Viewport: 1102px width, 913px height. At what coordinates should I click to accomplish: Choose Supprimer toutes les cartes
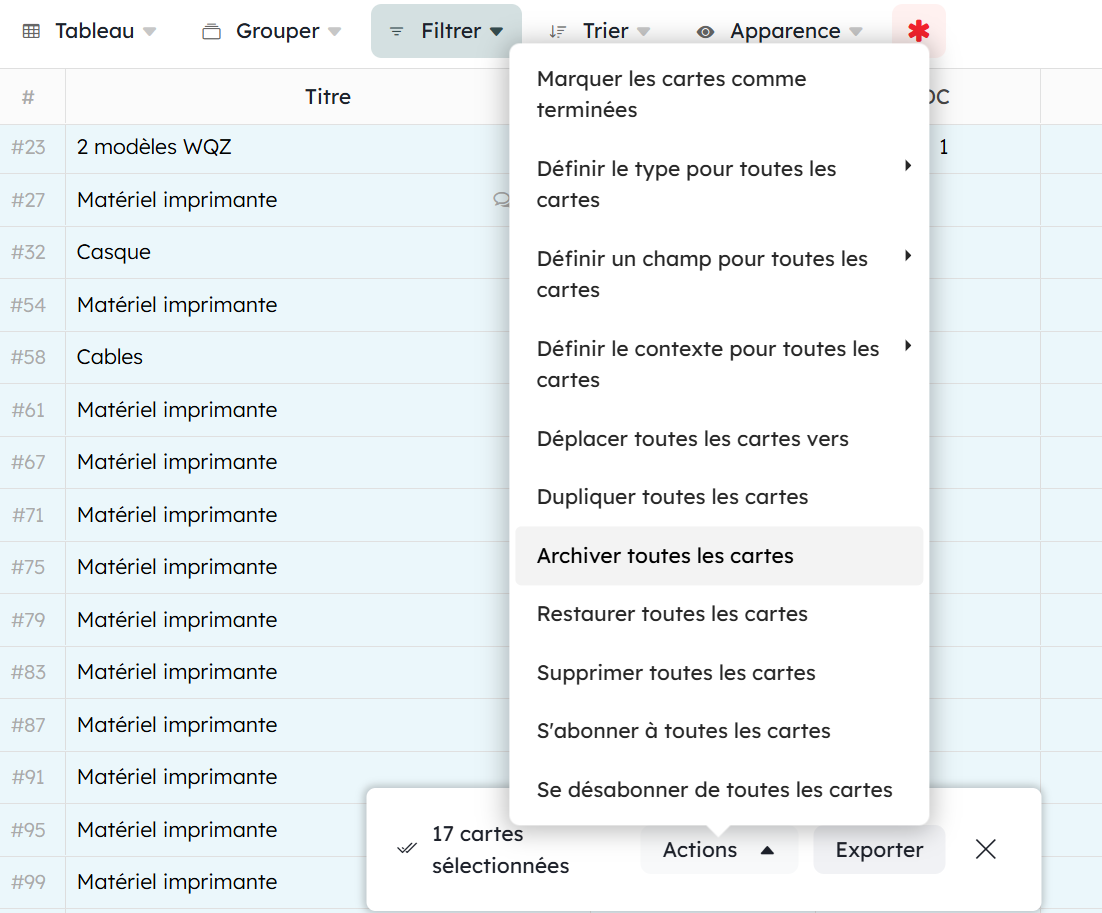click(676, 673)
